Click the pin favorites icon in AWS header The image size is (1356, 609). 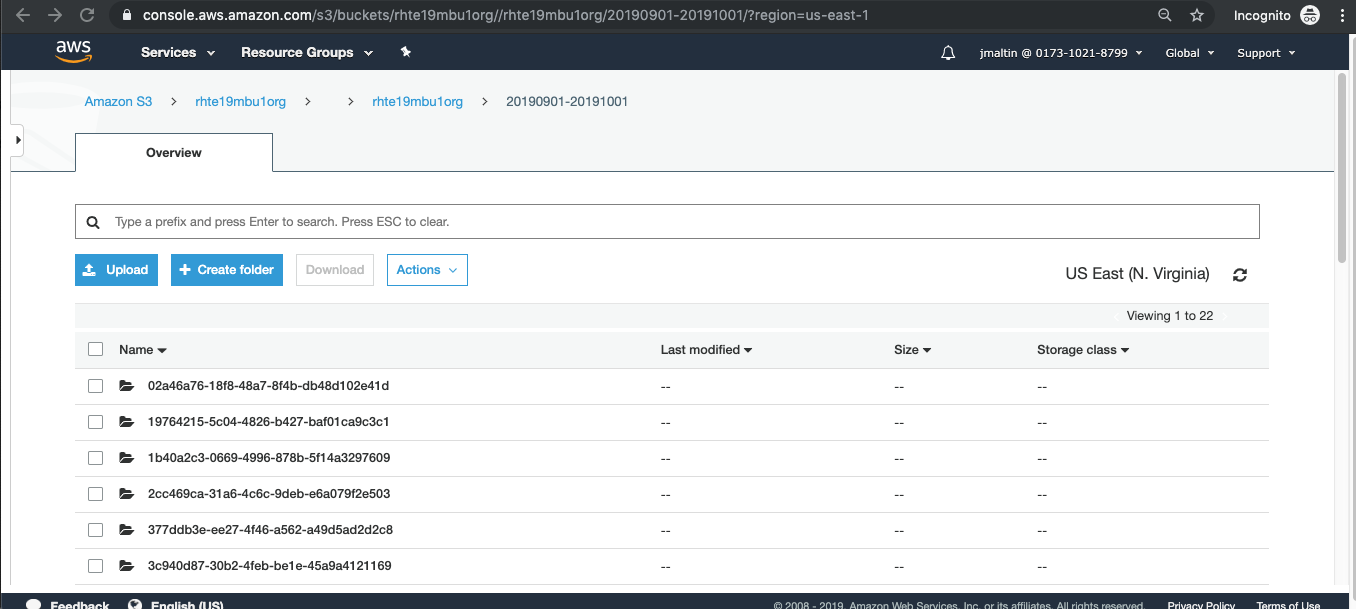[405, 52]
